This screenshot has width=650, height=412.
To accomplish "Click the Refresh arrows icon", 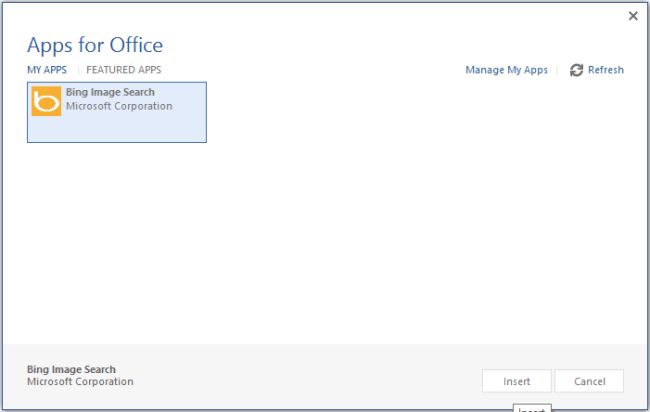I will pos(576,70).
